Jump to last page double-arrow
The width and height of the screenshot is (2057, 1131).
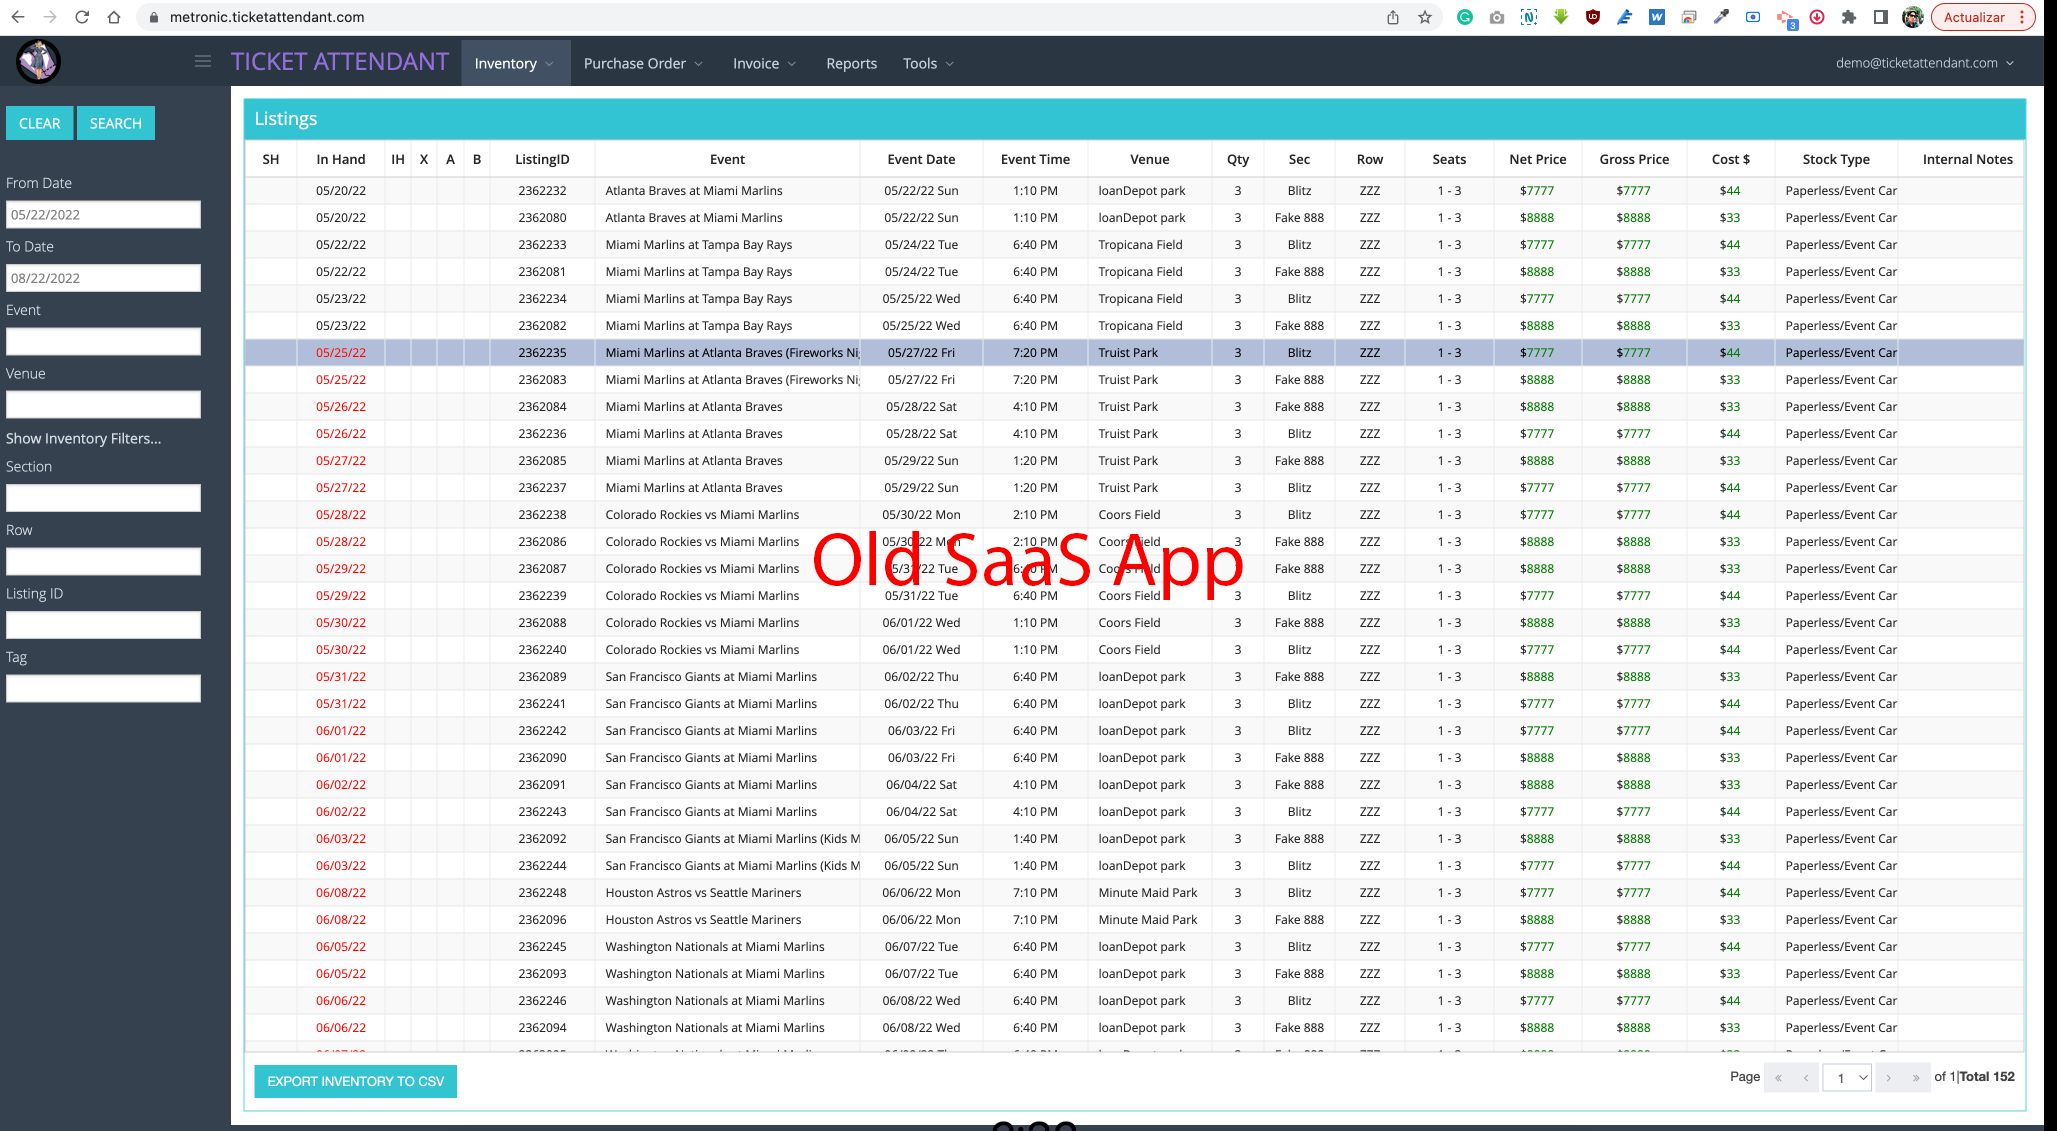[x=1915, y=1078]
